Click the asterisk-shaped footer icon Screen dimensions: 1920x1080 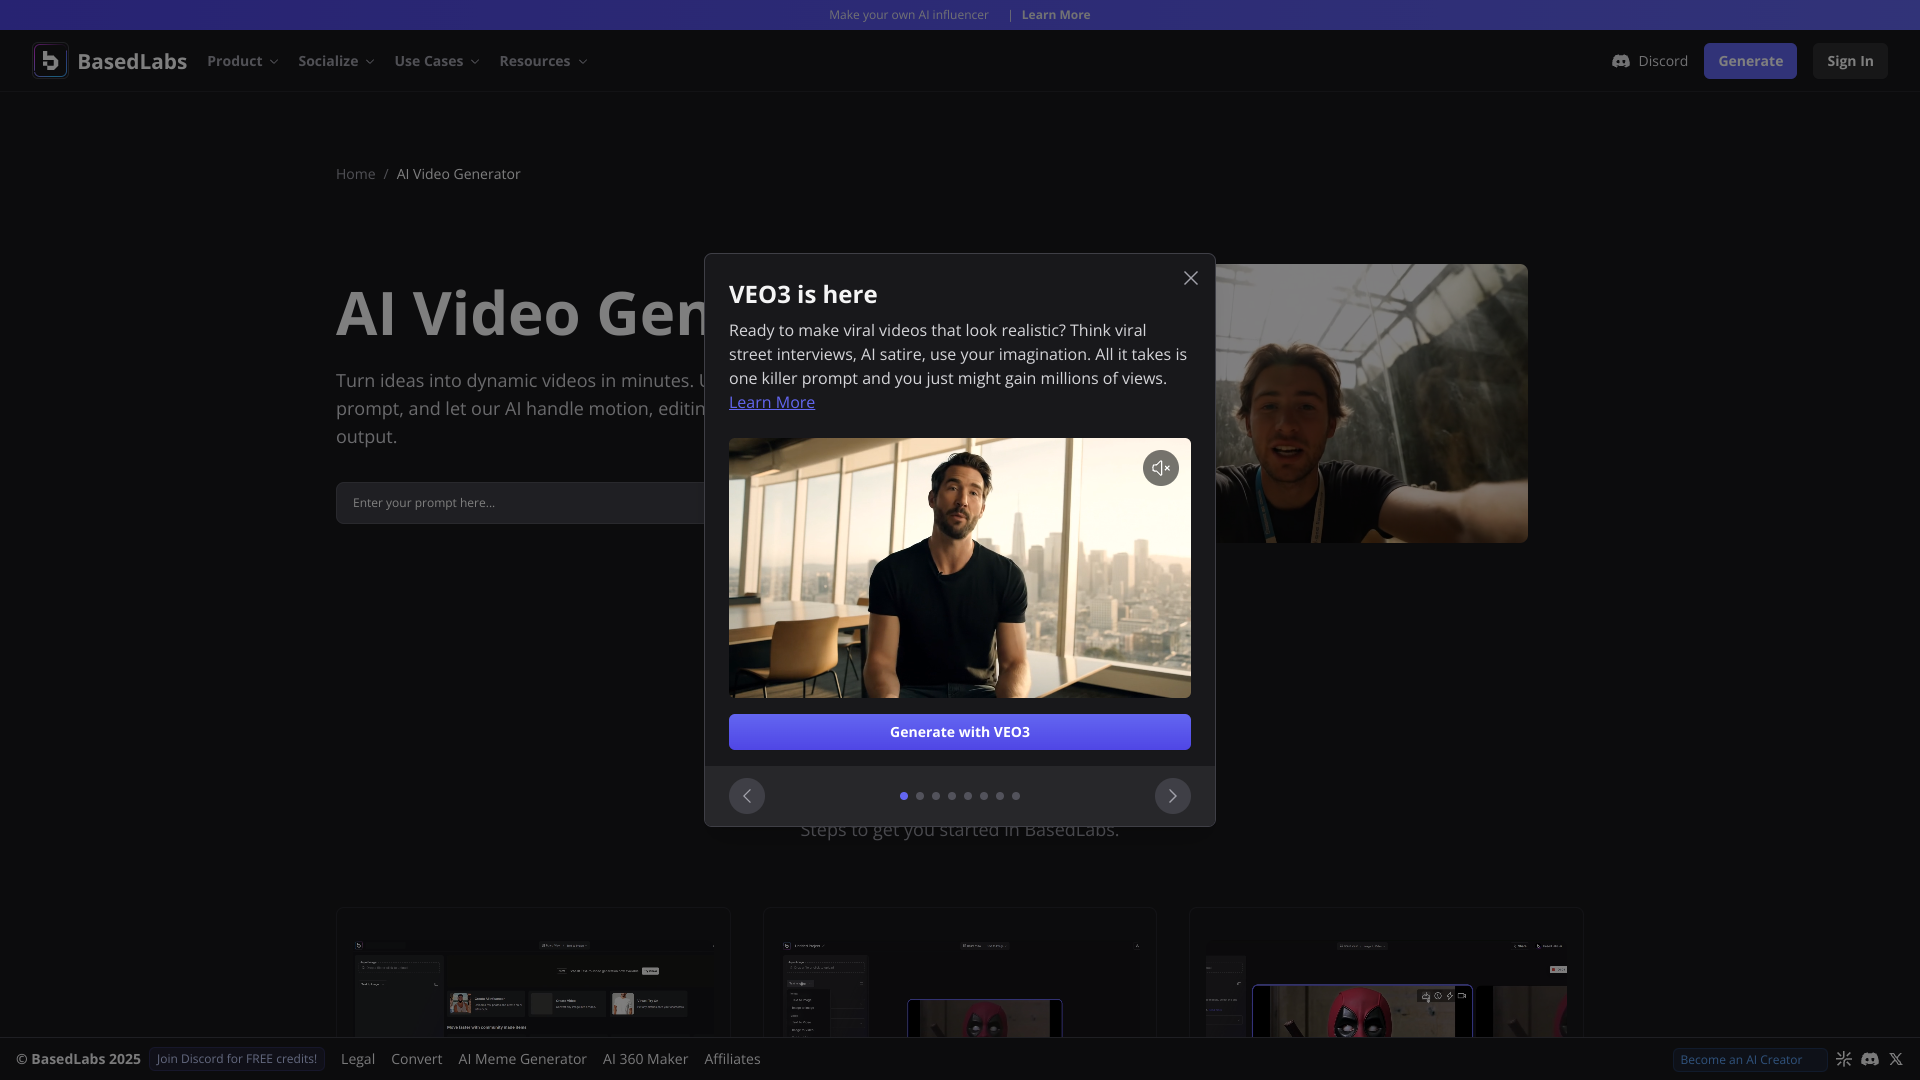(1843, 1059)
